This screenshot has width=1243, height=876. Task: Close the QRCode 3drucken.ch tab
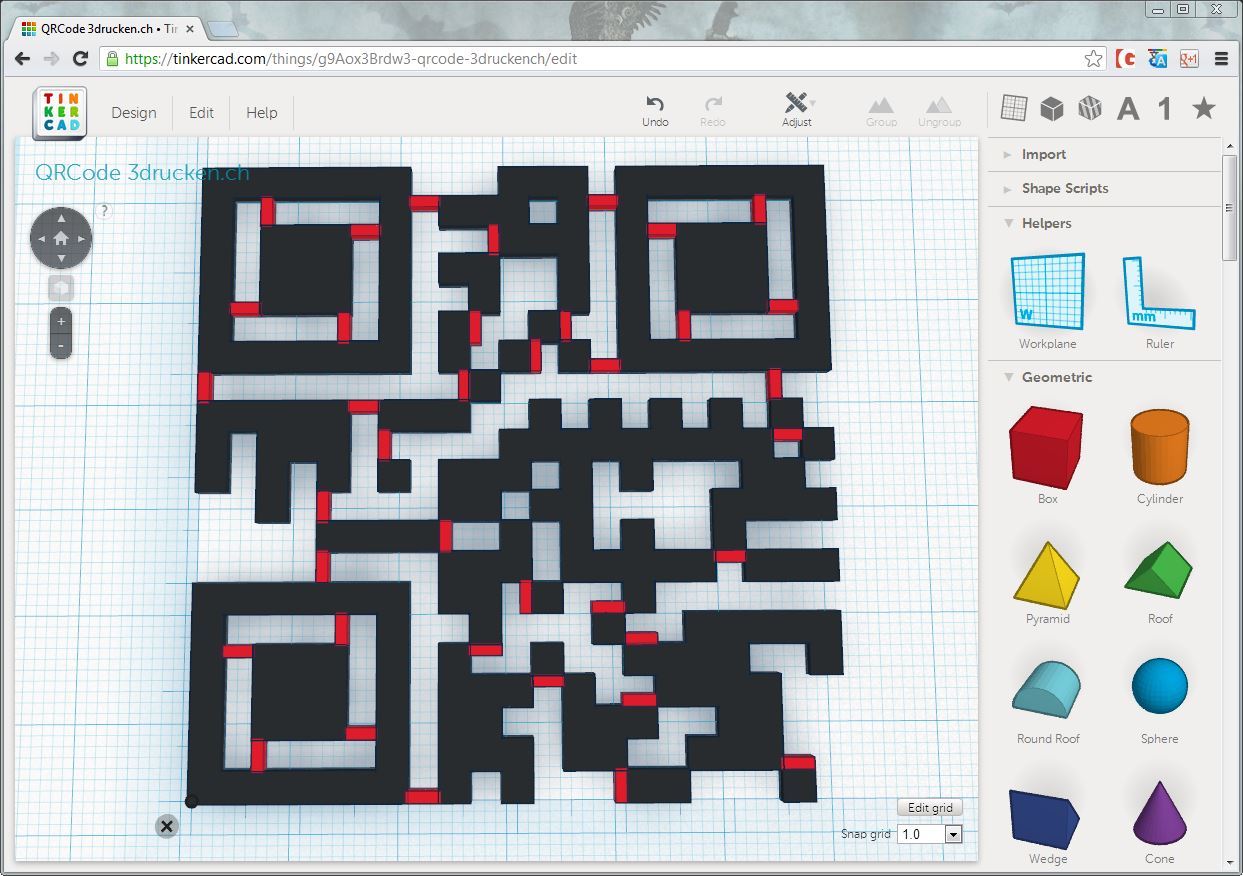(190, 29)
